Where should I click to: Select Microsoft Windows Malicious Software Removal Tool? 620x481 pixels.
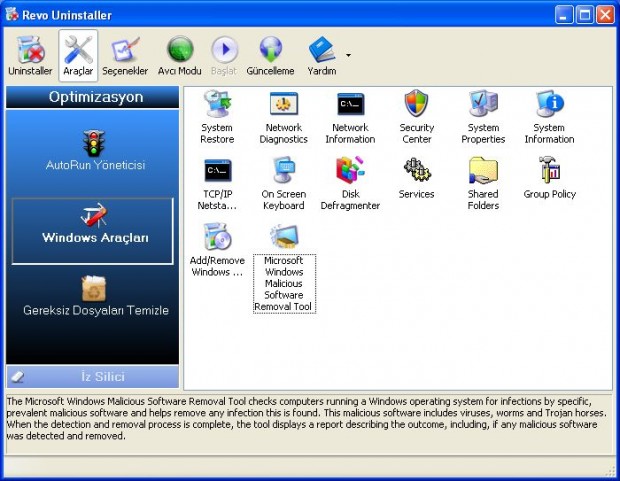coord(284,268)
